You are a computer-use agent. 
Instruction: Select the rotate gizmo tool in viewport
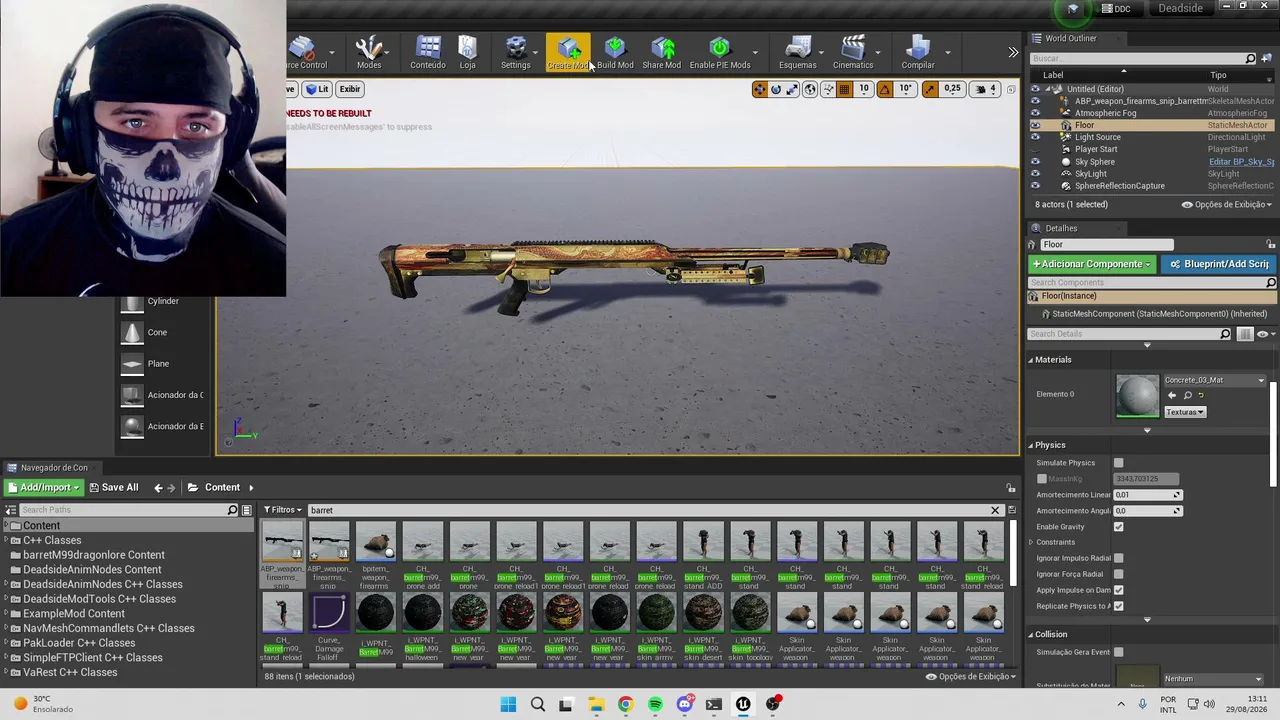pos(776,89)
